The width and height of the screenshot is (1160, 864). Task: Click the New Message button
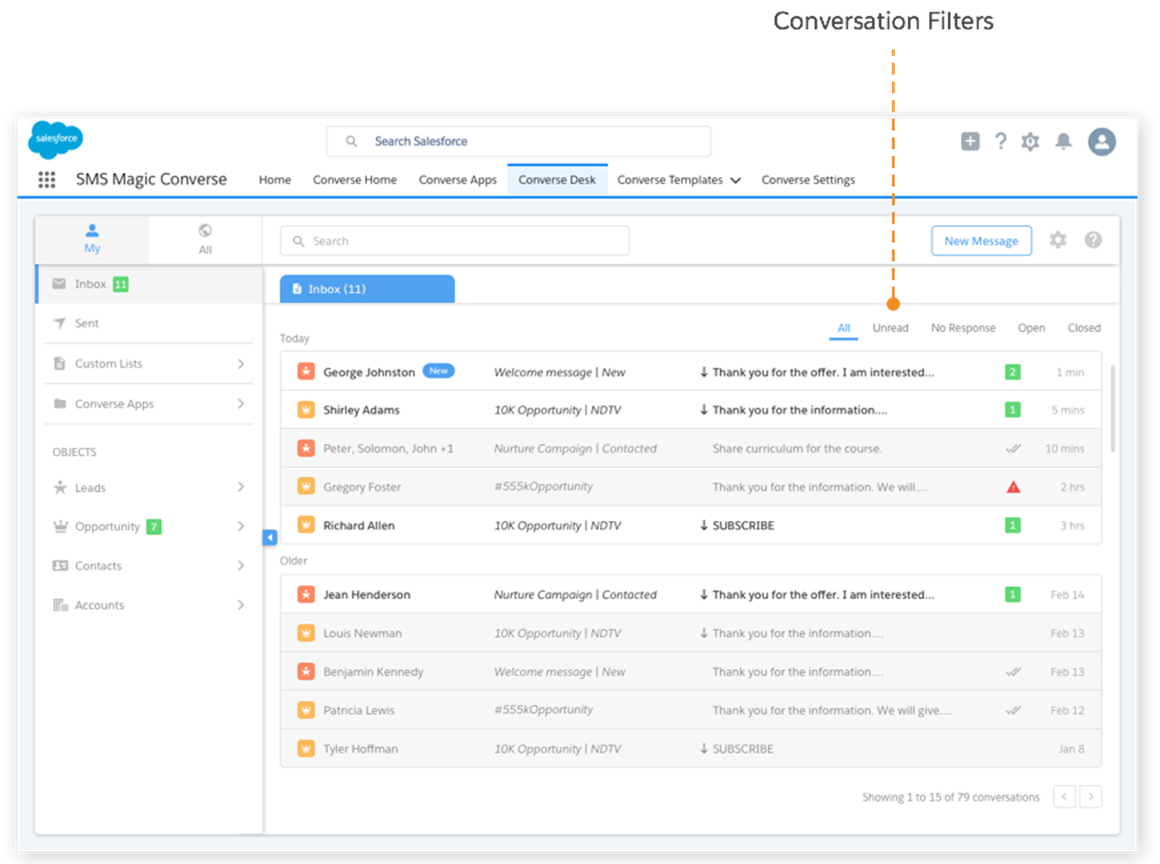[981, 240]
